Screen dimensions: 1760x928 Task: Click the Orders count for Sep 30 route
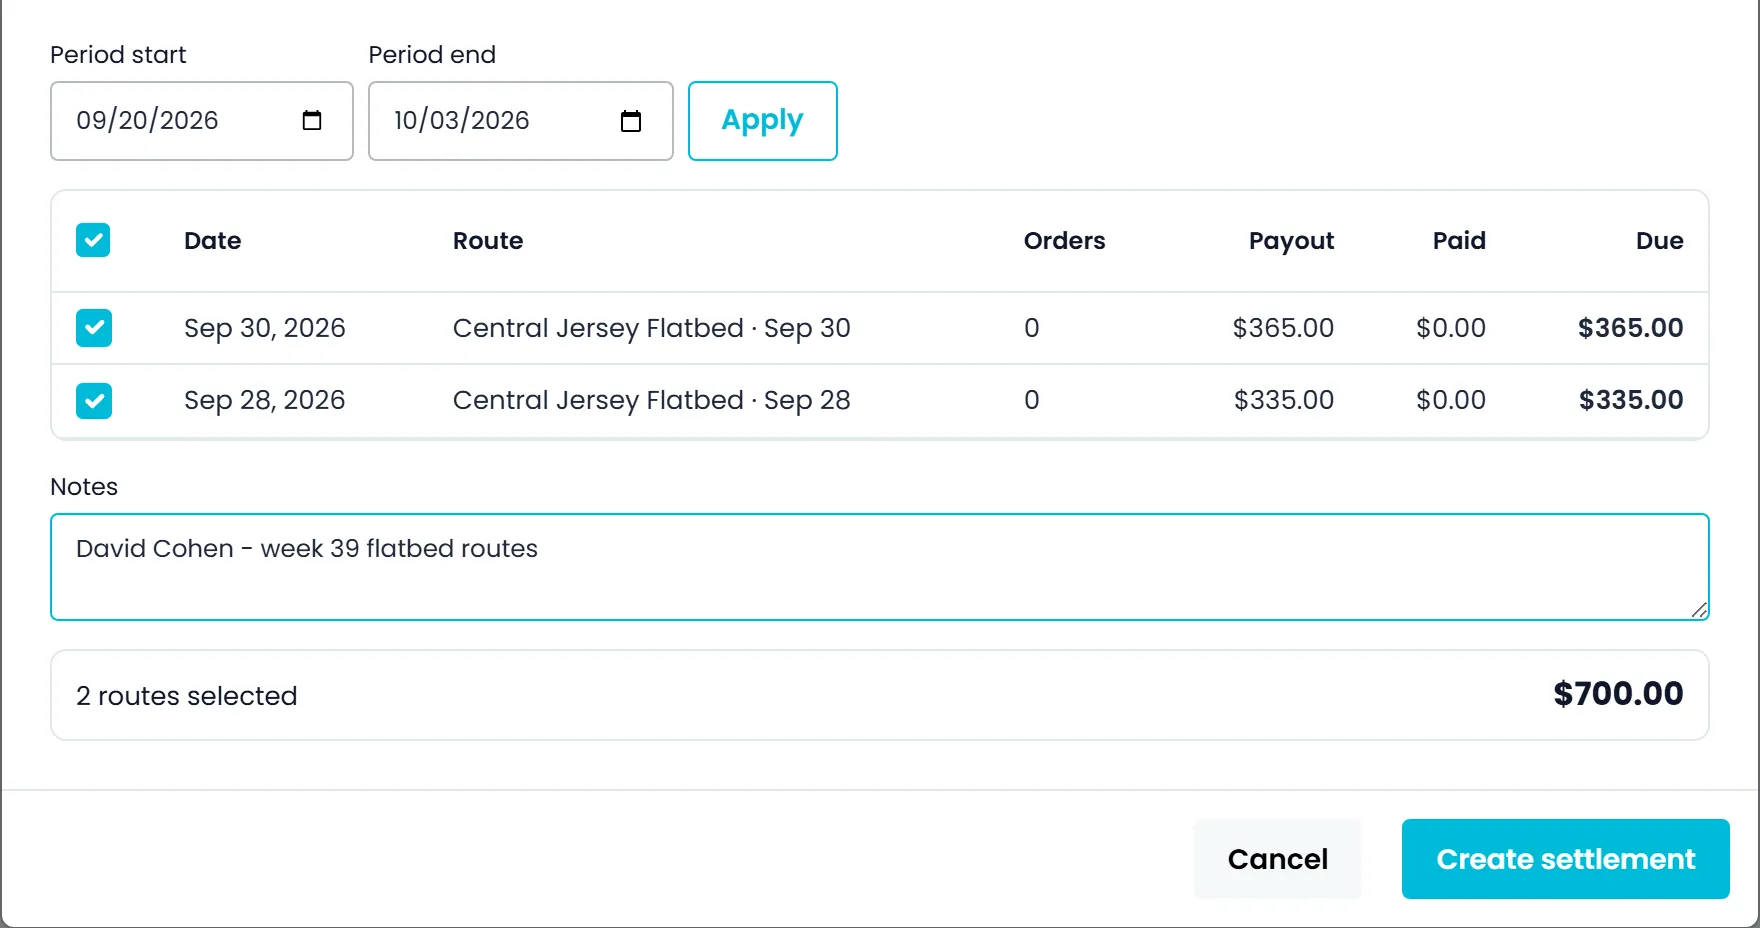pos(1032,328)
